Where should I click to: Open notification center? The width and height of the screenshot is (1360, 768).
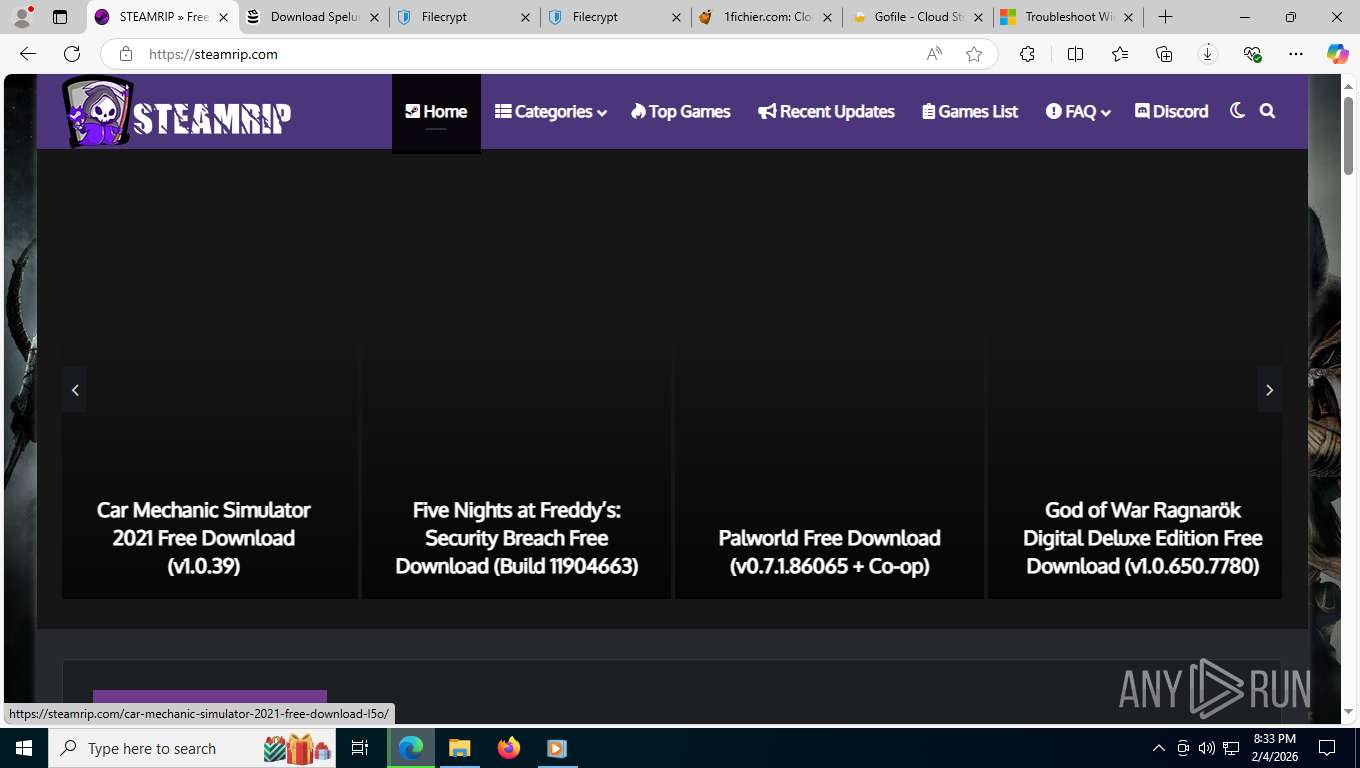[x=1327, y=748]
